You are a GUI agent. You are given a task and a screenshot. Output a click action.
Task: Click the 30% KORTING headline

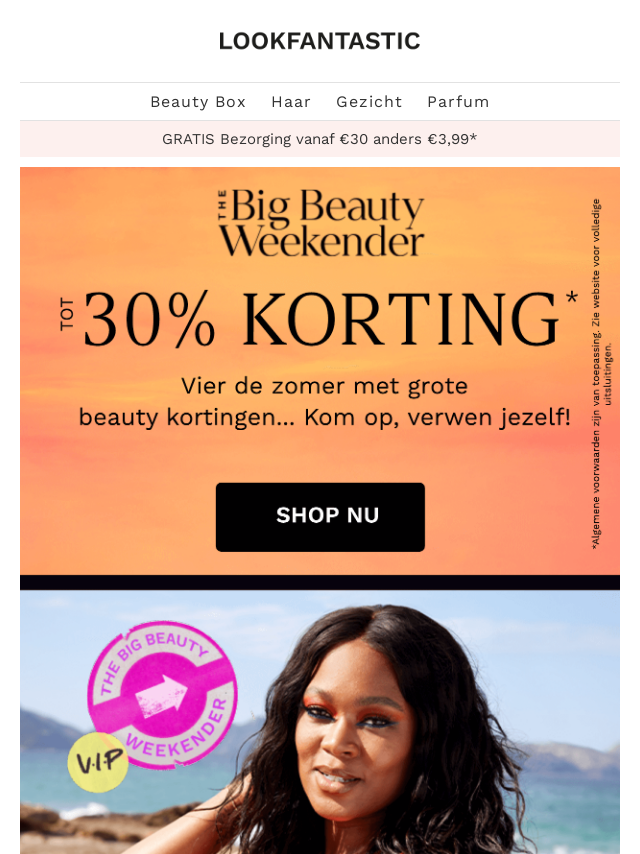pos(321,319)
